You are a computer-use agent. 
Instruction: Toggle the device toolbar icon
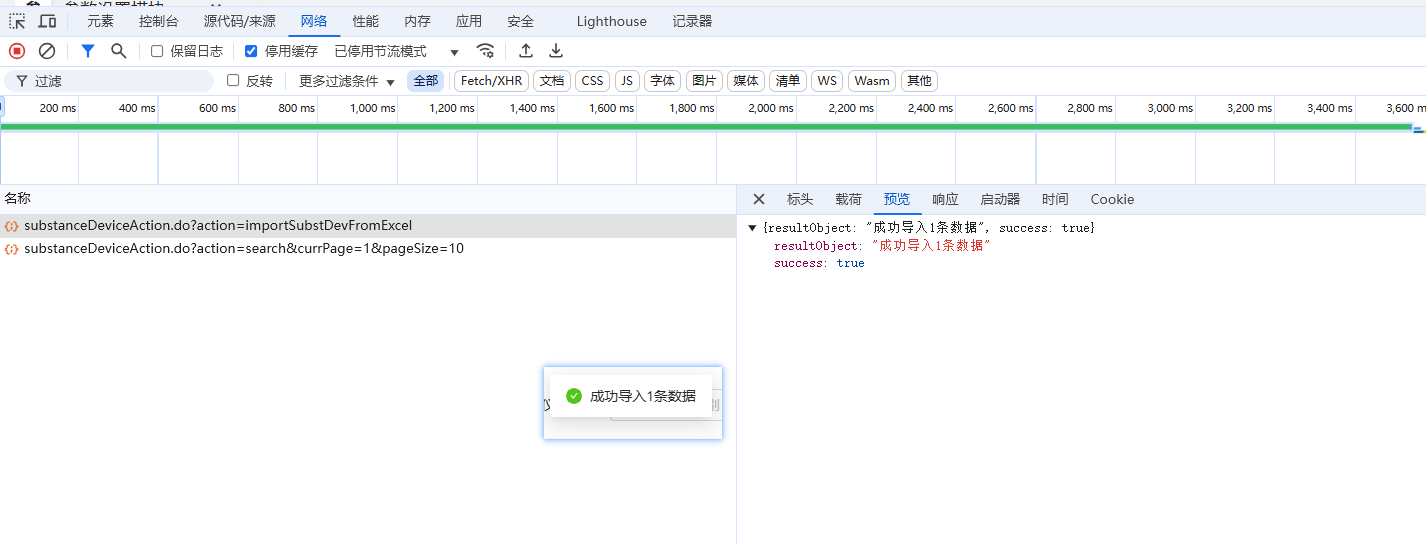tap(47, 21)
